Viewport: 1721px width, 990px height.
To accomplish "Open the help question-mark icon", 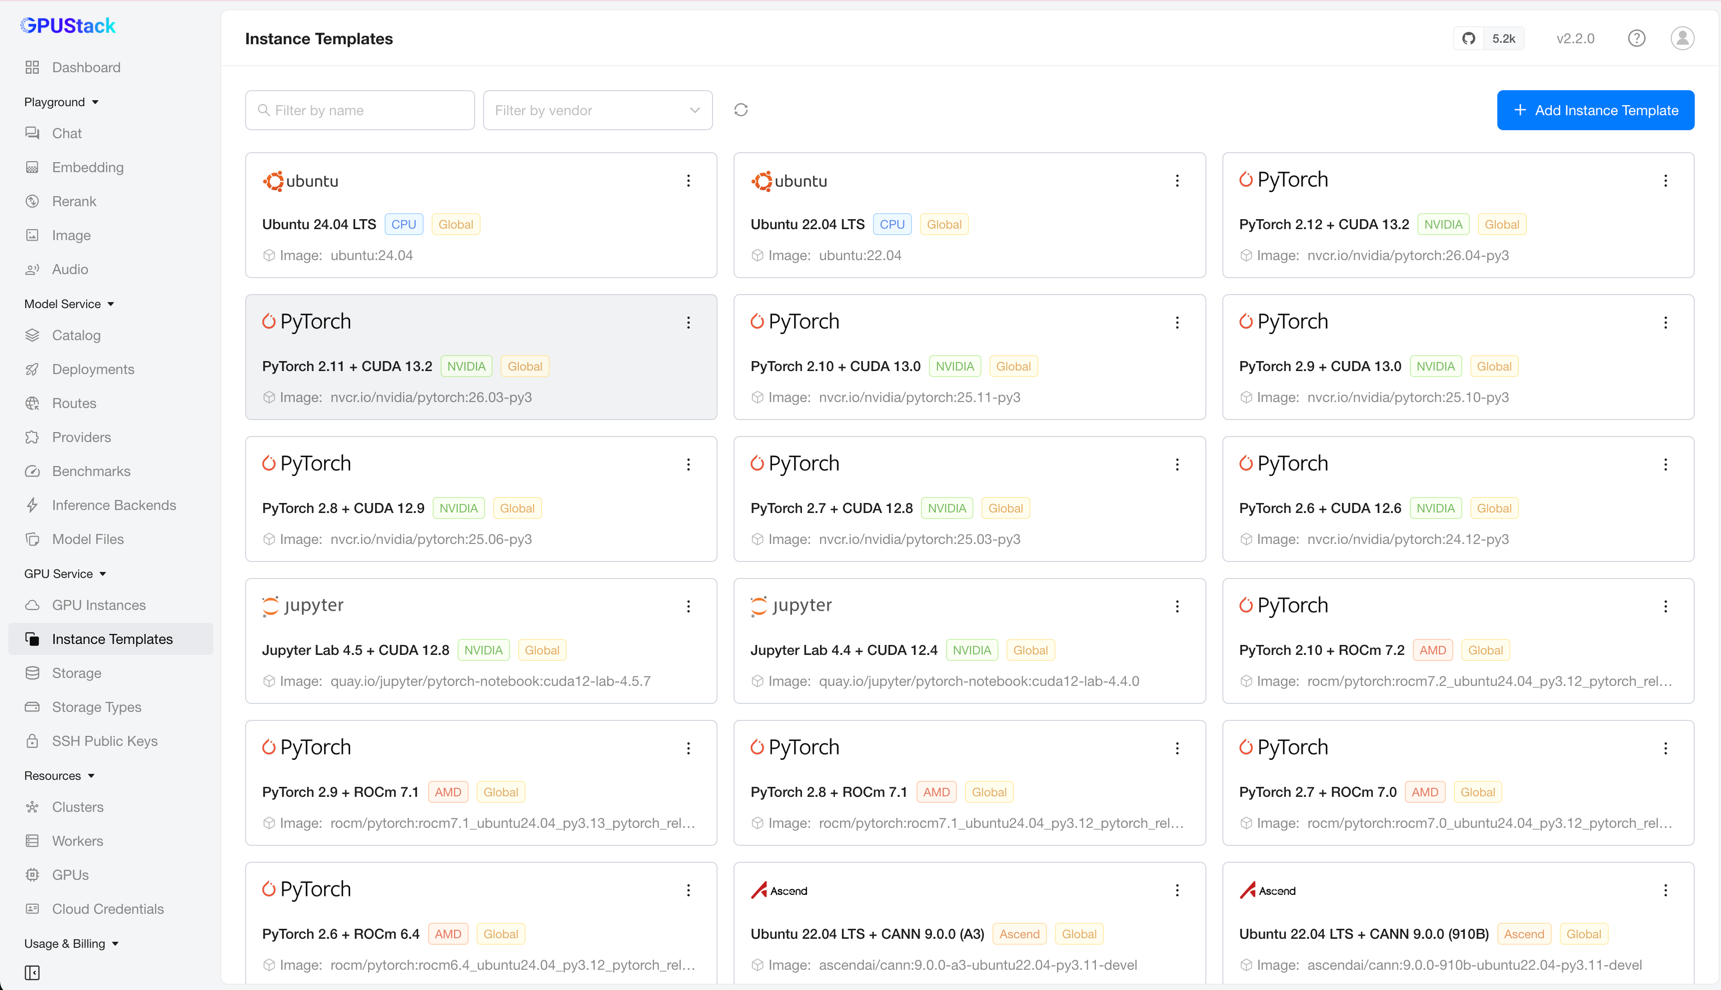I will [x=1636, y=38].
